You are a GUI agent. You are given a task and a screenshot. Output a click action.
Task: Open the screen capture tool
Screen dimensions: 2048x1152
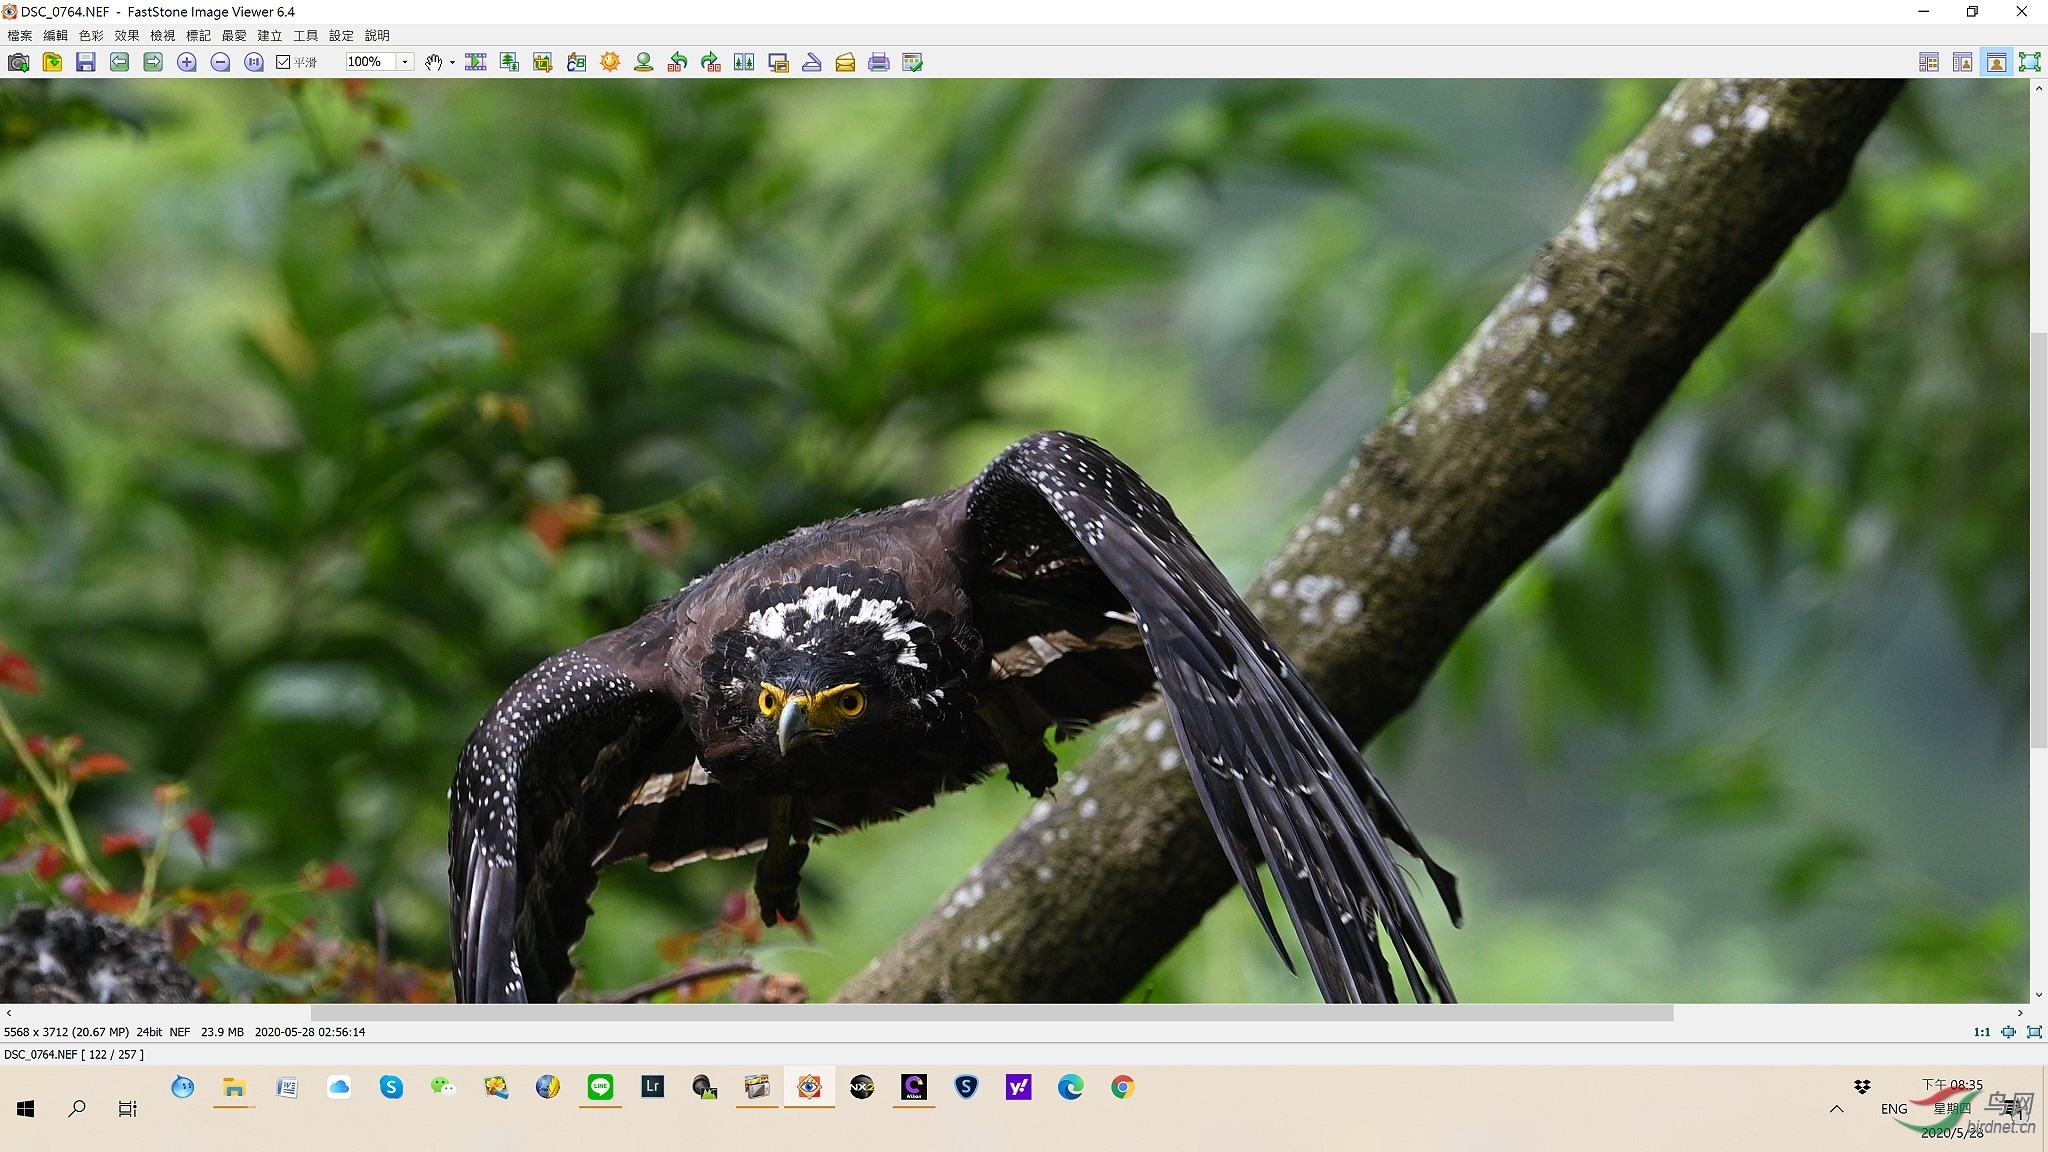click(779, 62)
